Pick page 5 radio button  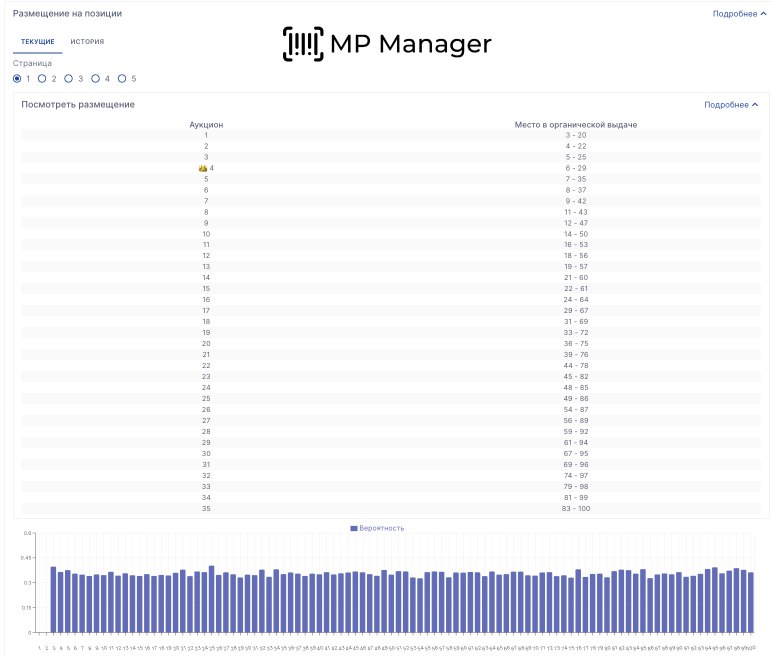coord(122,78)
